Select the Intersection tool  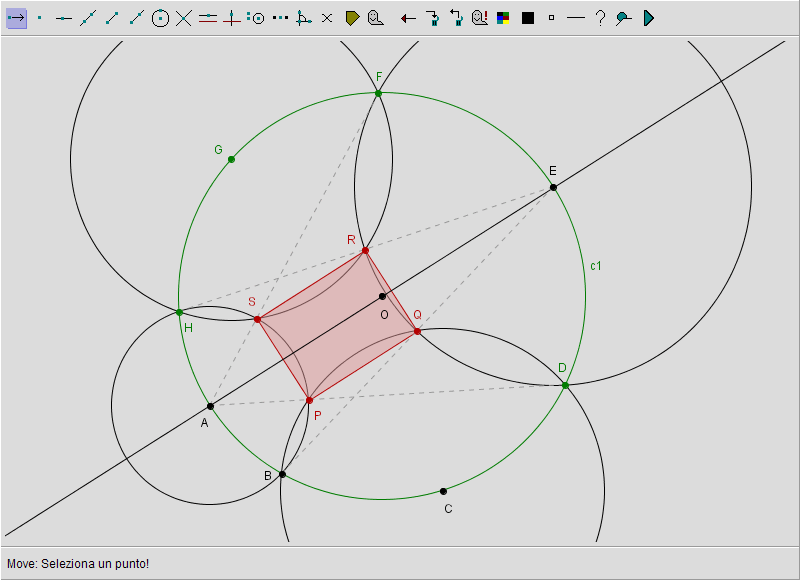pos(184,18)
